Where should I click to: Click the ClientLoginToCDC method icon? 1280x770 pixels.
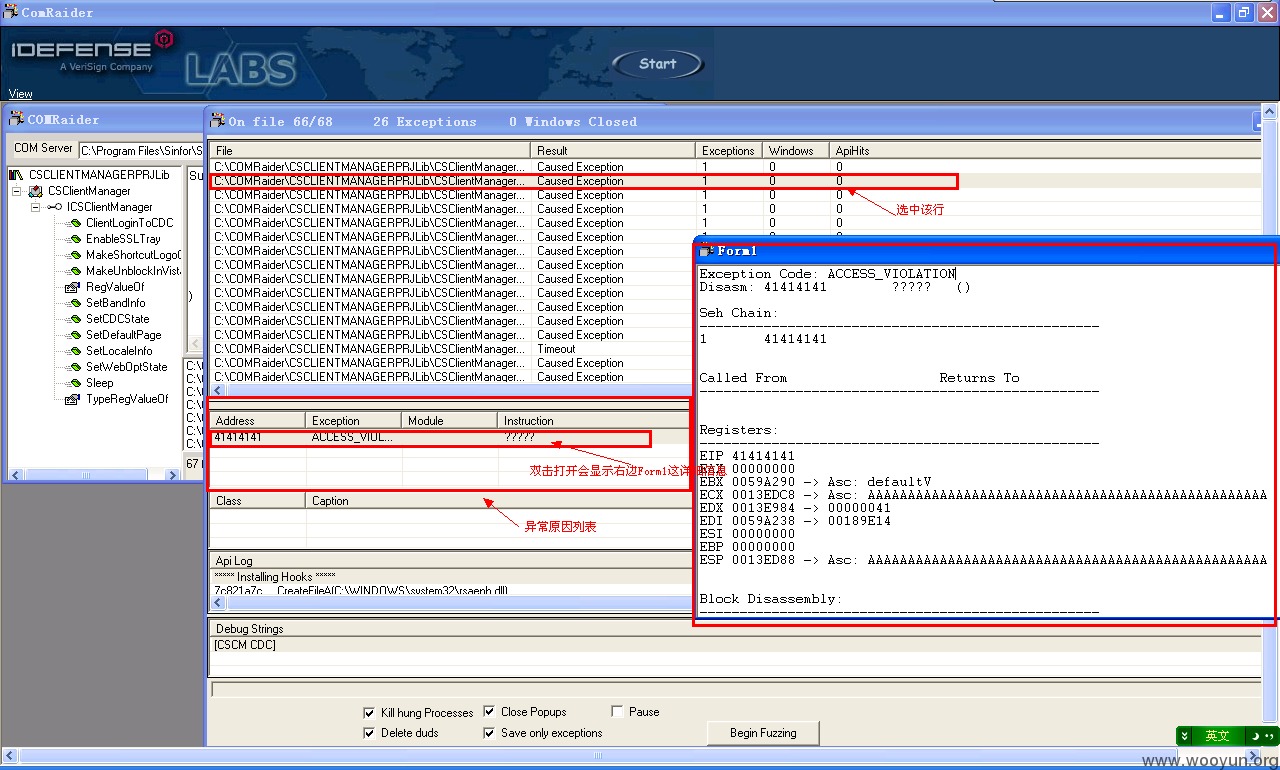pos(73,223)
